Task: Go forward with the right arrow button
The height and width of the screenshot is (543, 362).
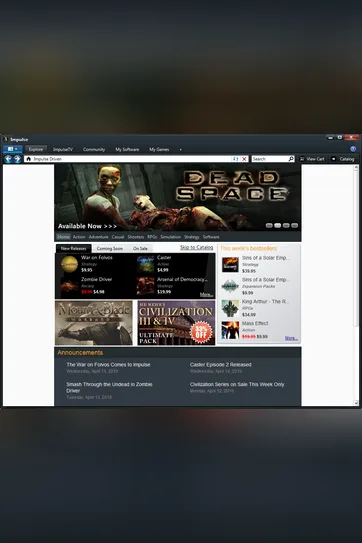Action: [17, 159]
